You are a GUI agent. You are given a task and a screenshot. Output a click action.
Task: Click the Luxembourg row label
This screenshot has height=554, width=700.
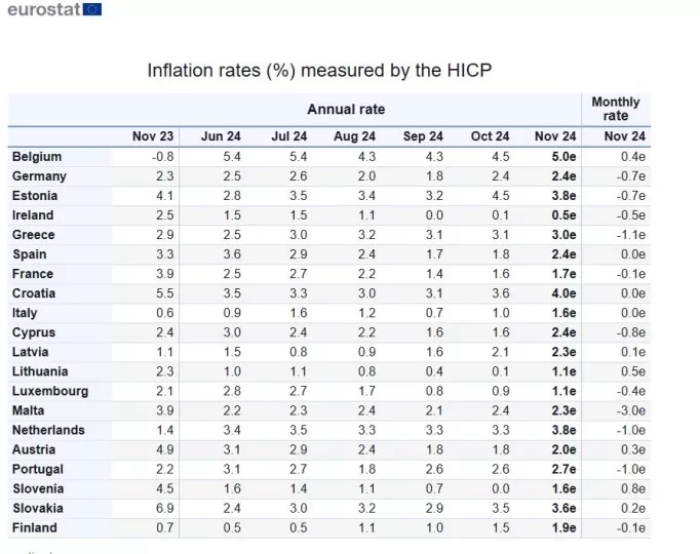pos(50,391)
